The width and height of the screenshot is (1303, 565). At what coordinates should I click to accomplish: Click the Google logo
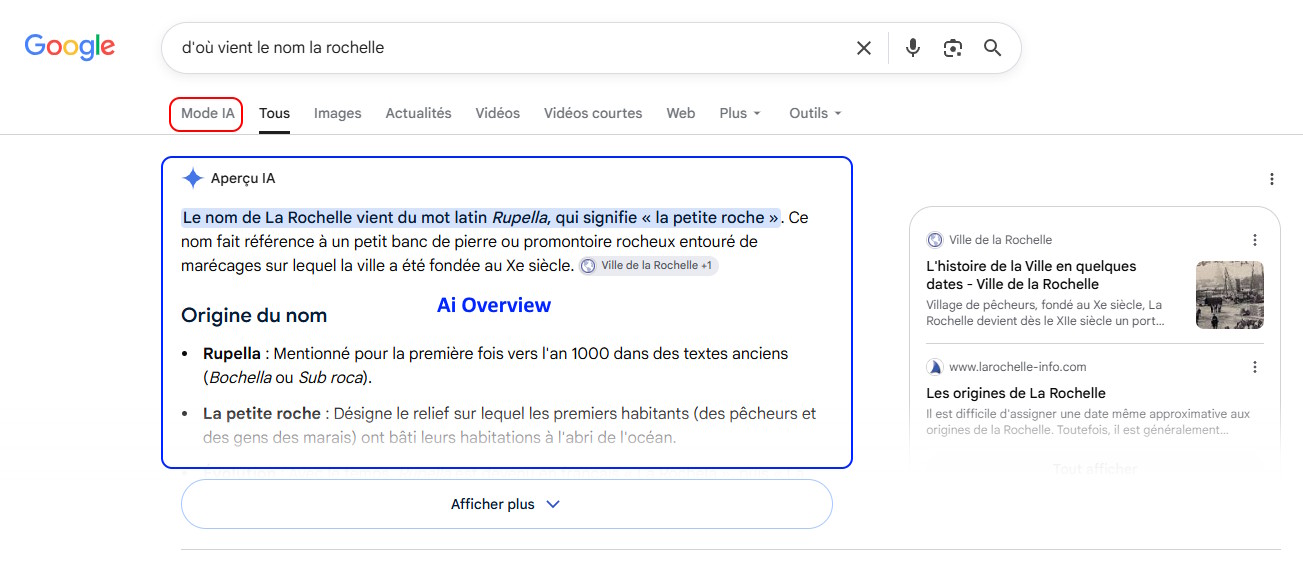point(70,46)
